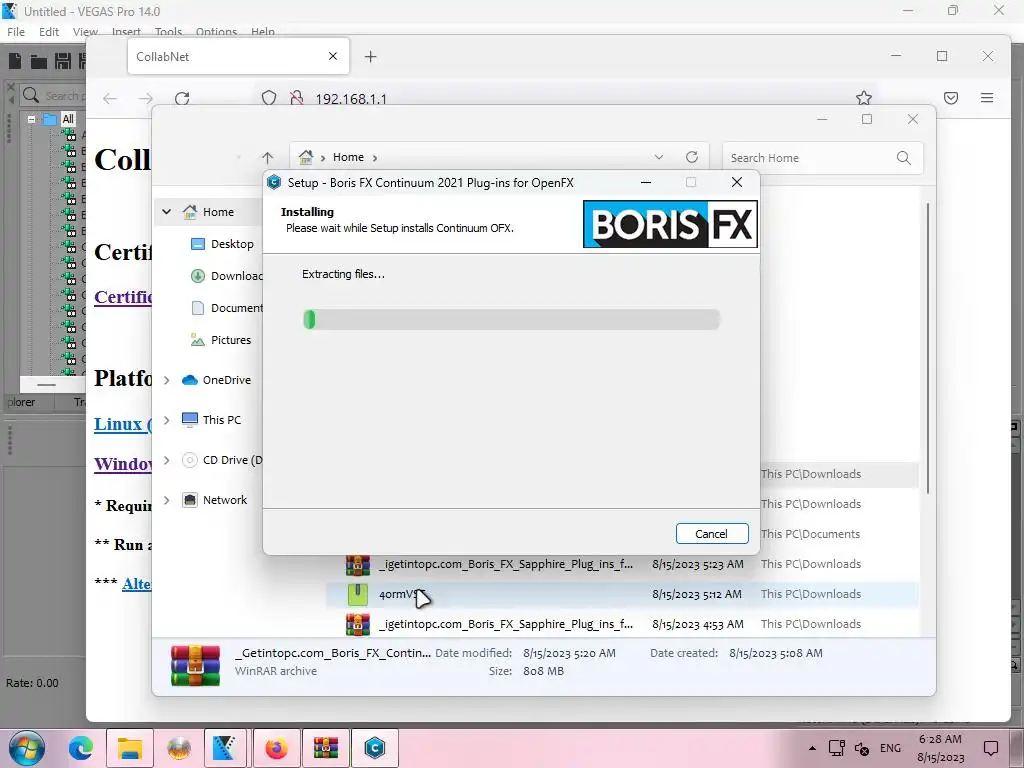Open the Certificate link on CollabNet page
The image size is (1024, 768).
123,297
